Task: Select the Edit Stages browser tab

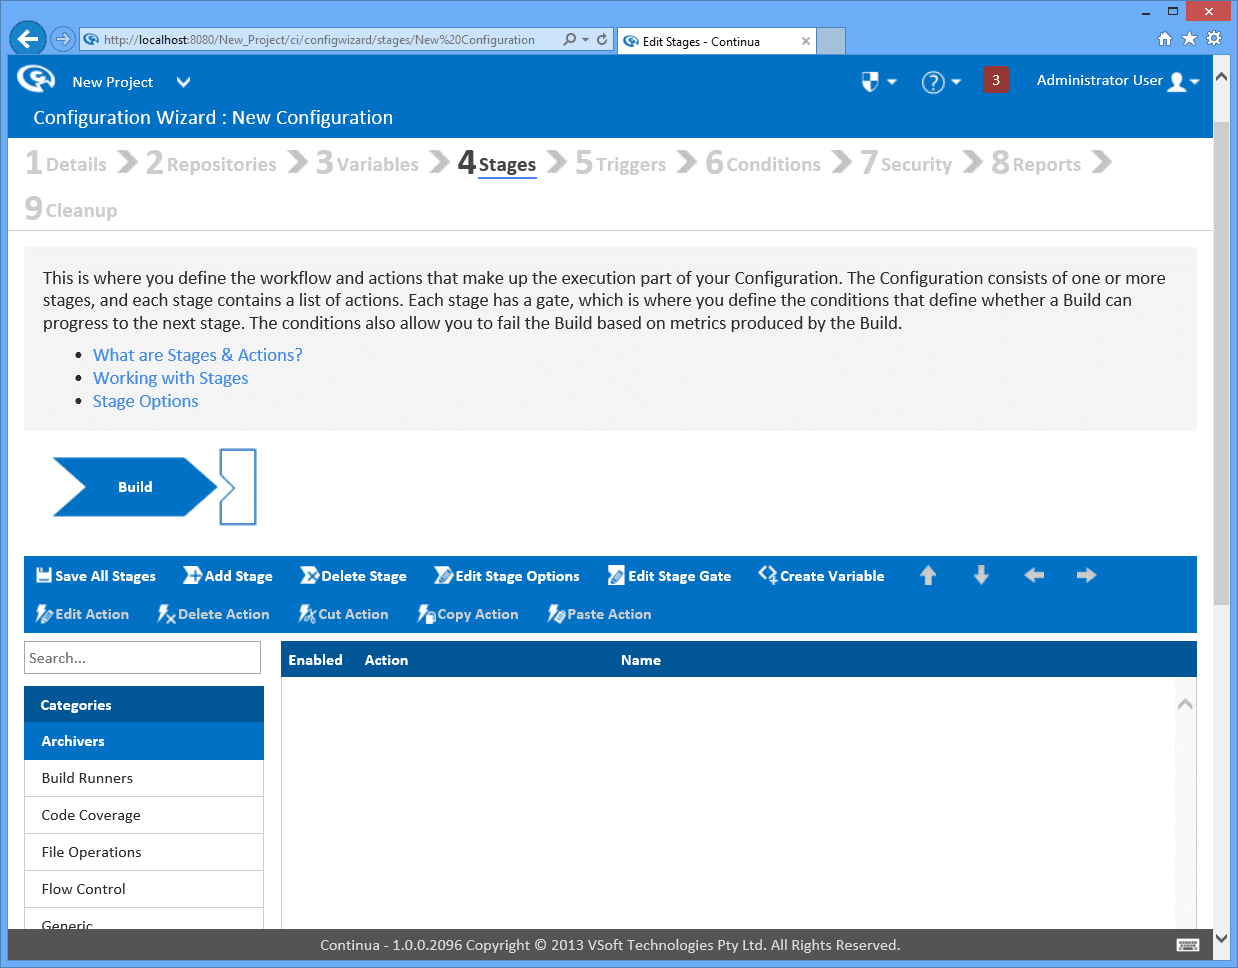Action: [x=717, y=41]
